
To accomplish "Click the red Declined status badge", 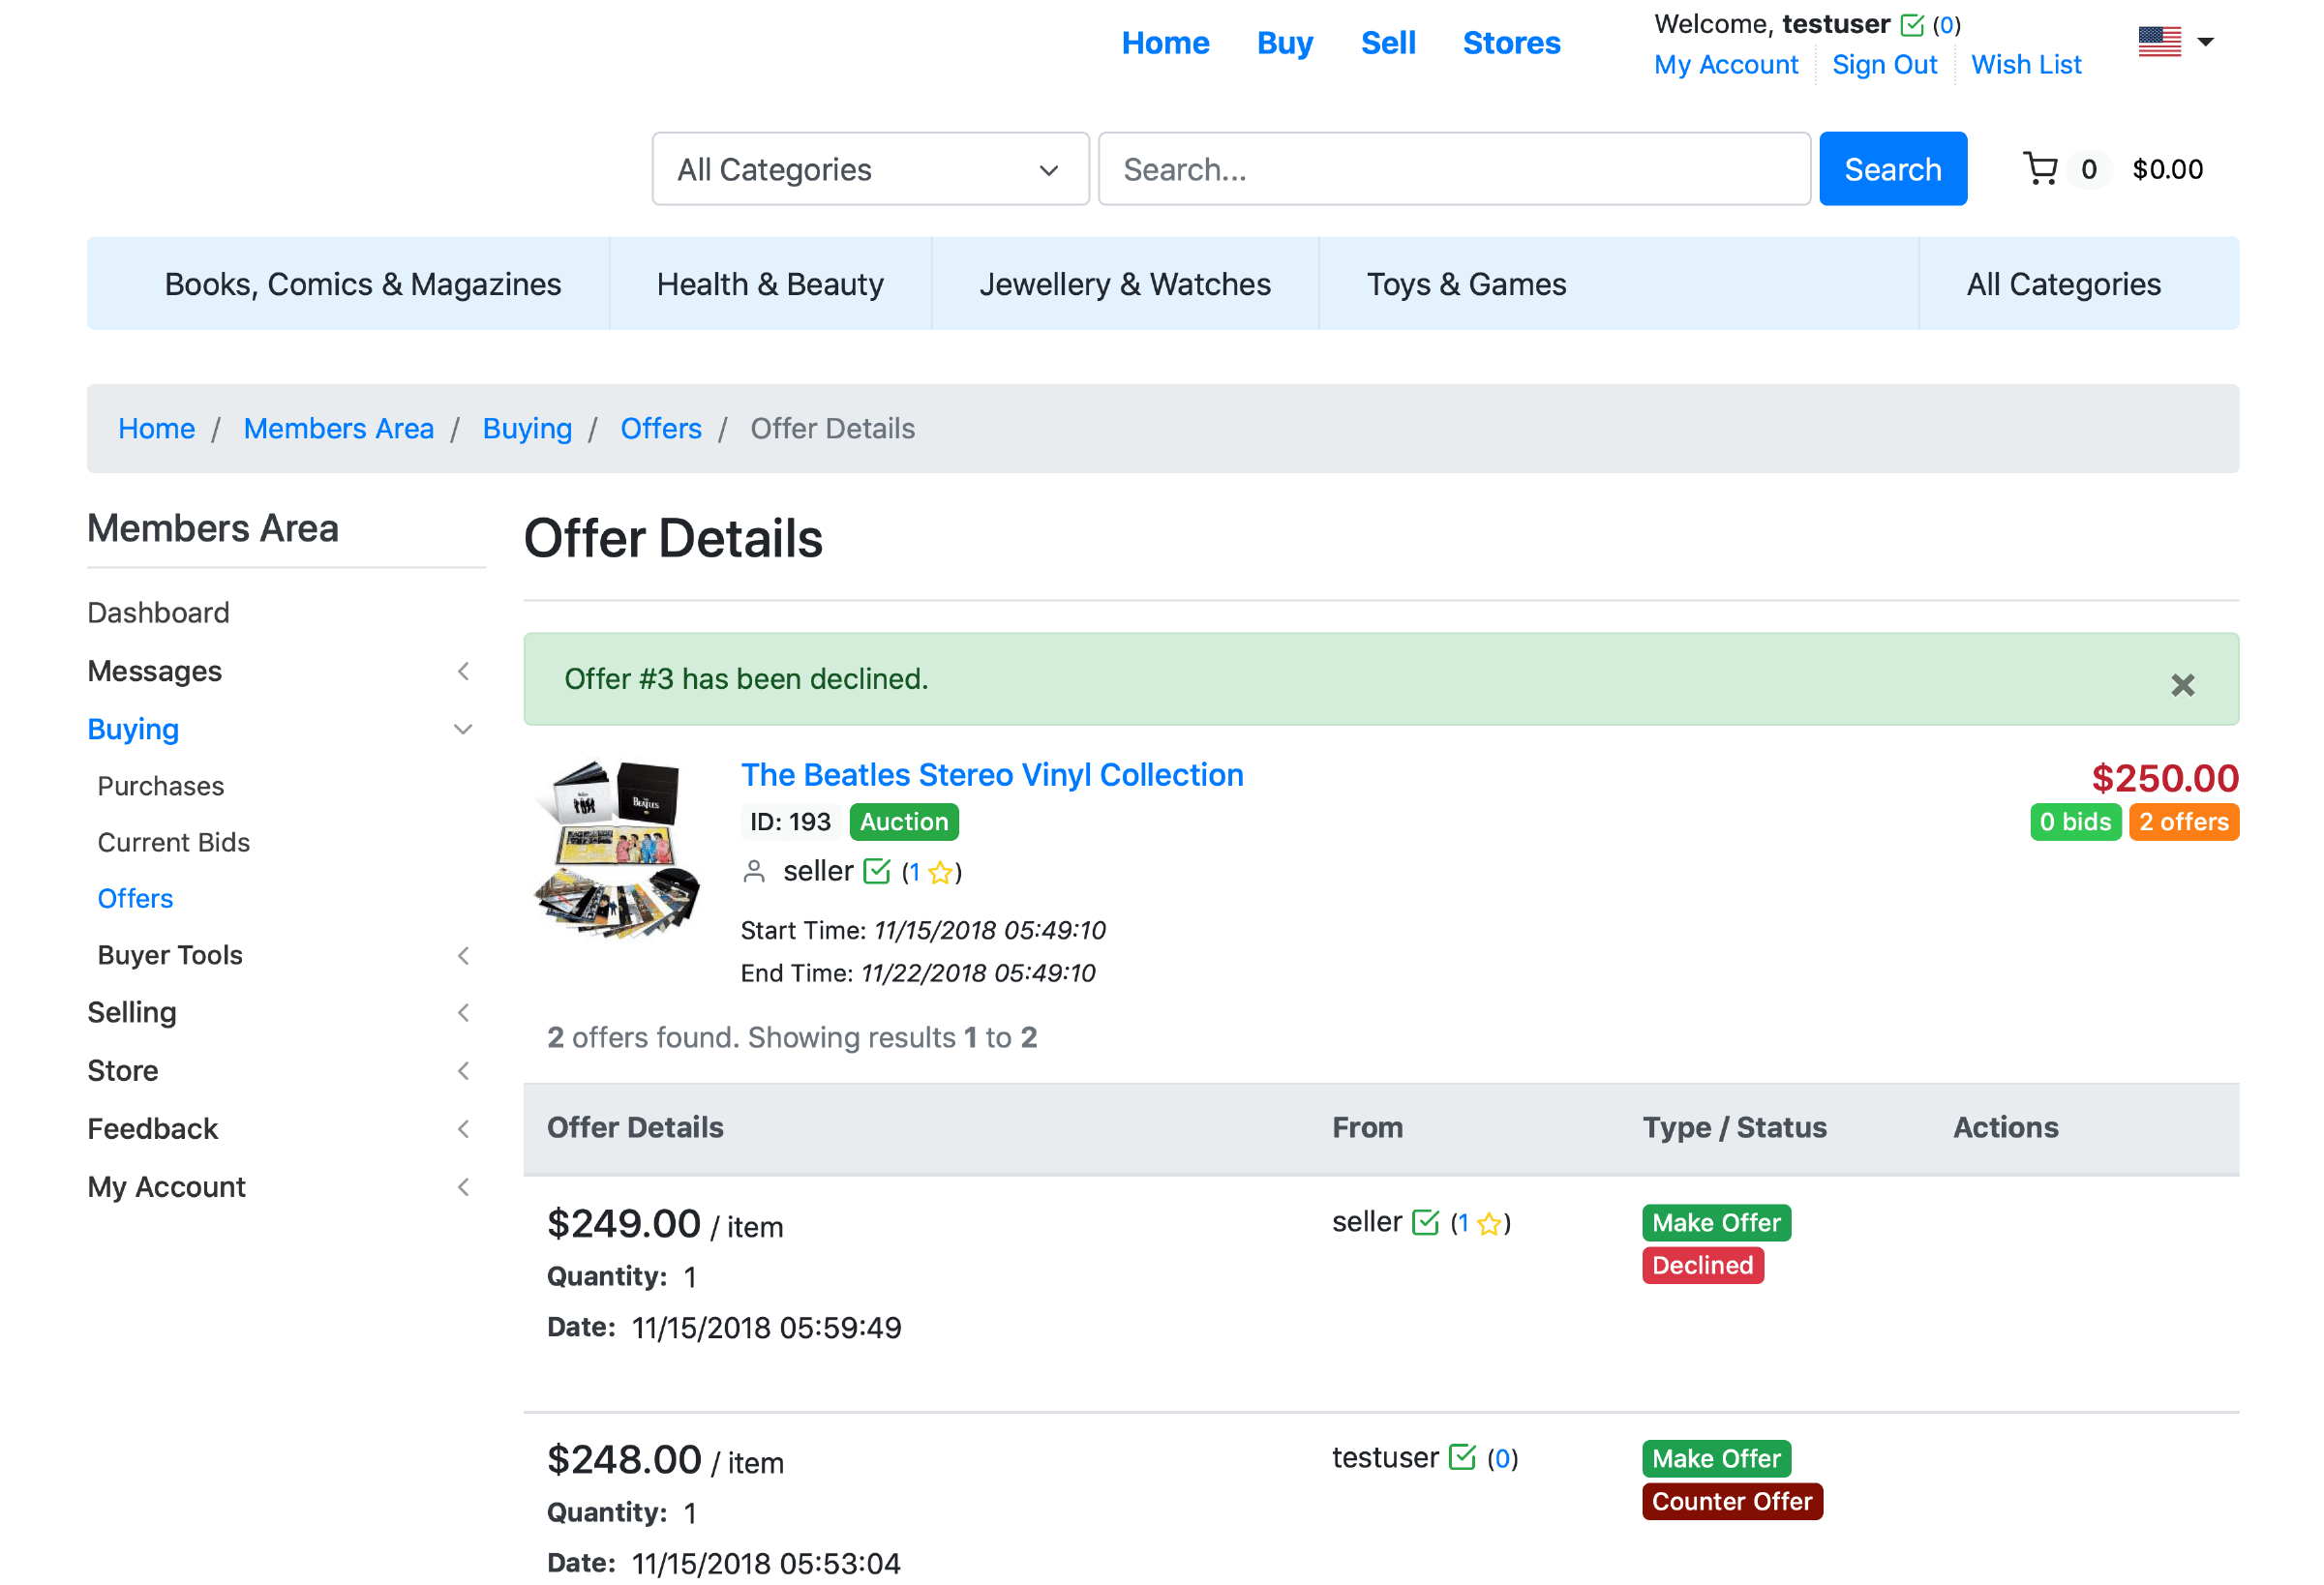I will 1702,1265.
